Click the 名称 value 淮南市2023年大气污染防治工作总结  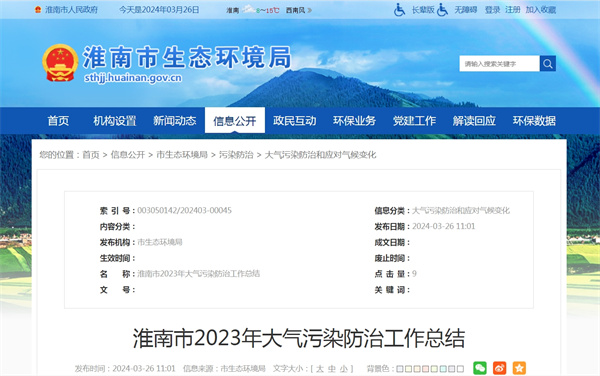coord(199,273)
